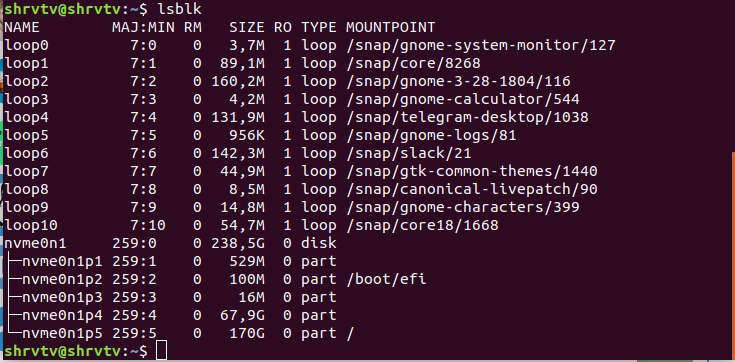The width and height of the screenshot is (735, 362).
Task: Click the loop5 device name
Action: [x=26, y=136]
